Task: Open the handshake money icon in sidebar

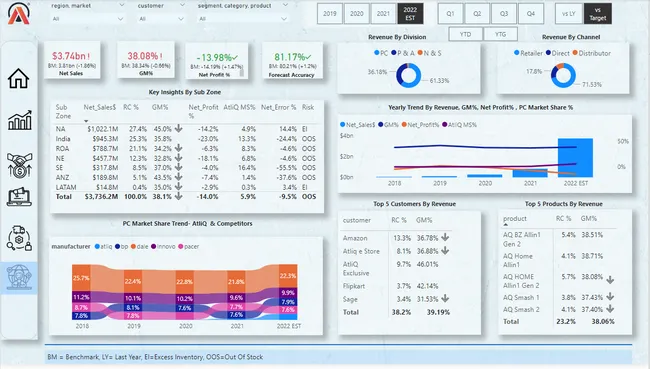Action: click(19, 165)
